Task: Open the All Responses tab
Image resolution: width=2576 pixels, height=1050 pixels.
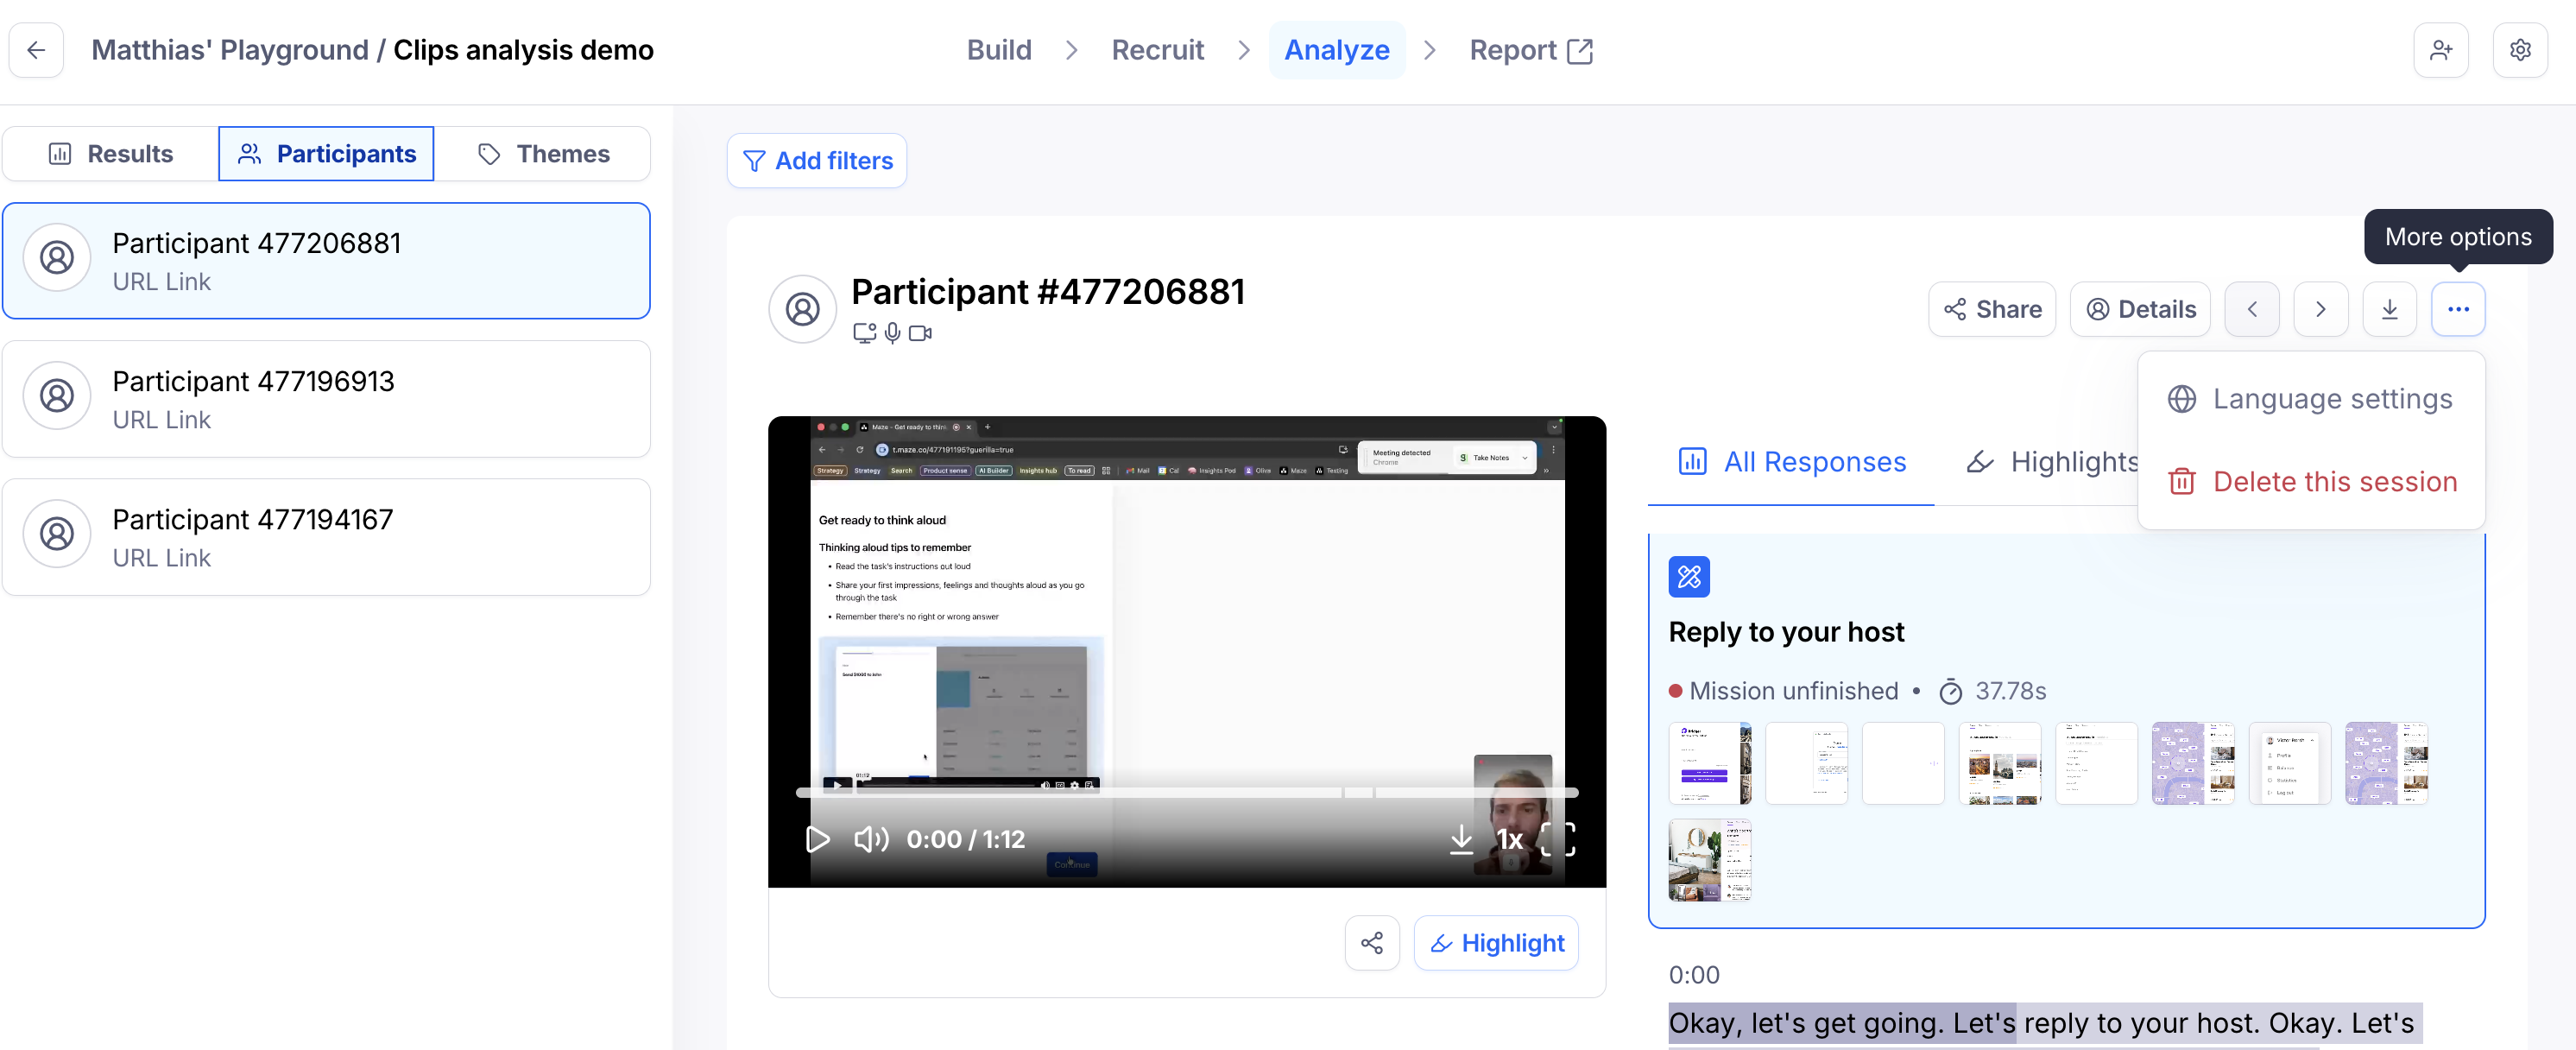Action: [x=1791, y=462]
